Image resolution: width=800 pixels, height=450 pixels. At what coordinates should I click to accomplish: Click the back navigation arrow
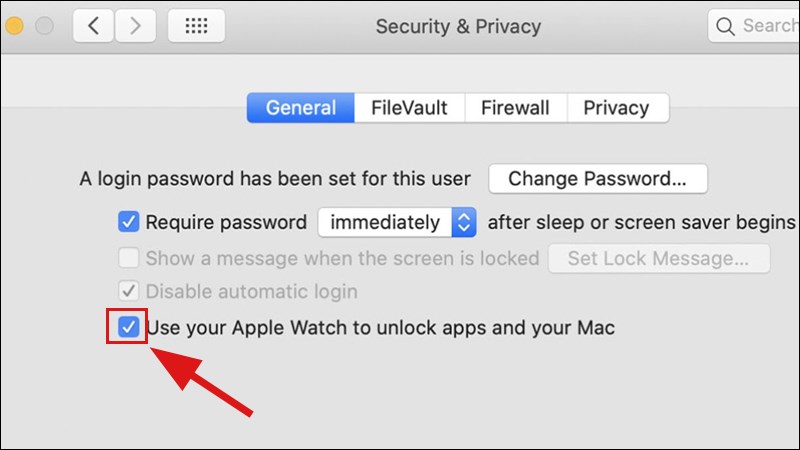[x=95, y=26]
